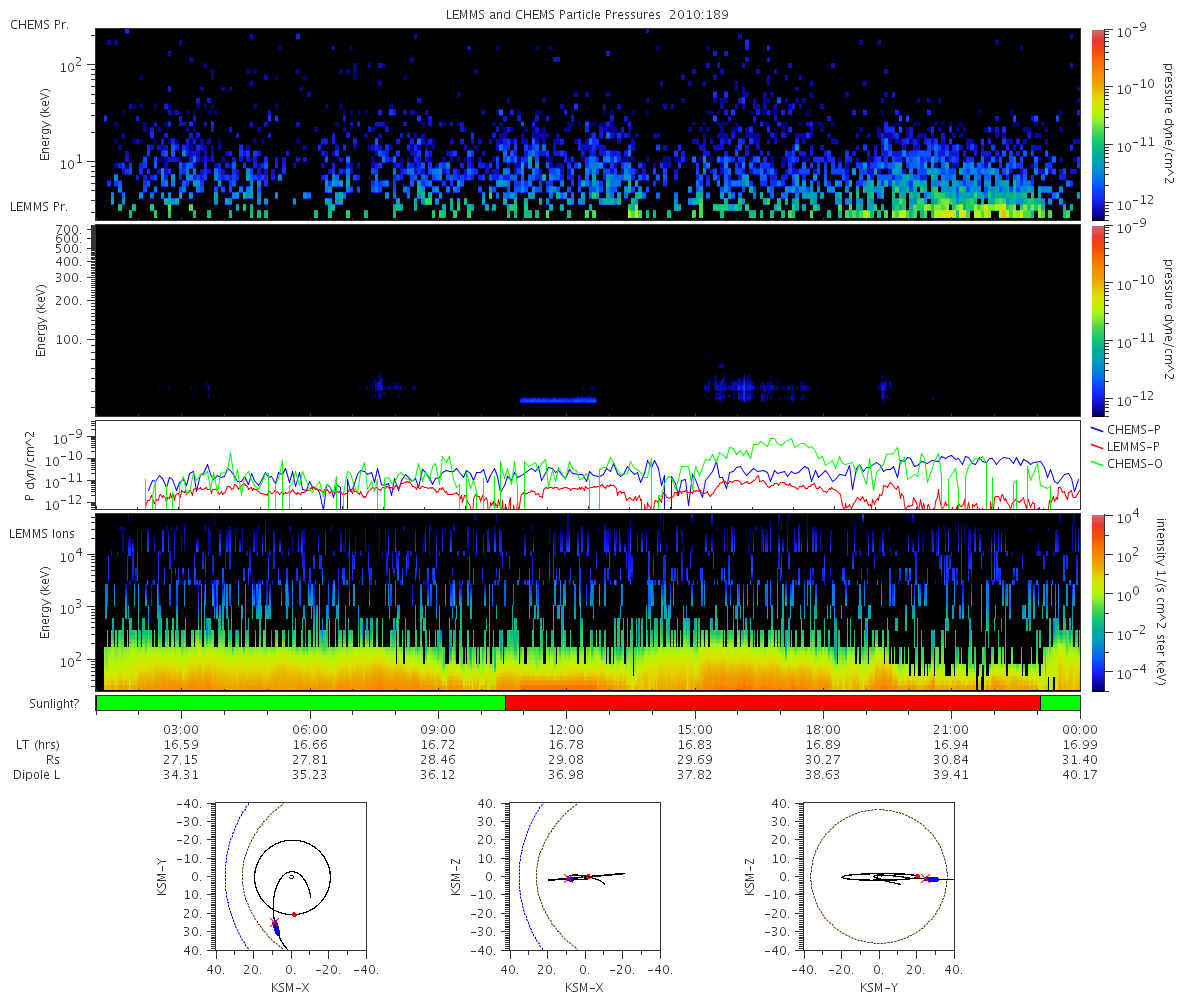Click the LEMMS Ions intensity color bar
This screenshot has height=1000, width=1200.
pyautogui.click(x=1097, y=602)
